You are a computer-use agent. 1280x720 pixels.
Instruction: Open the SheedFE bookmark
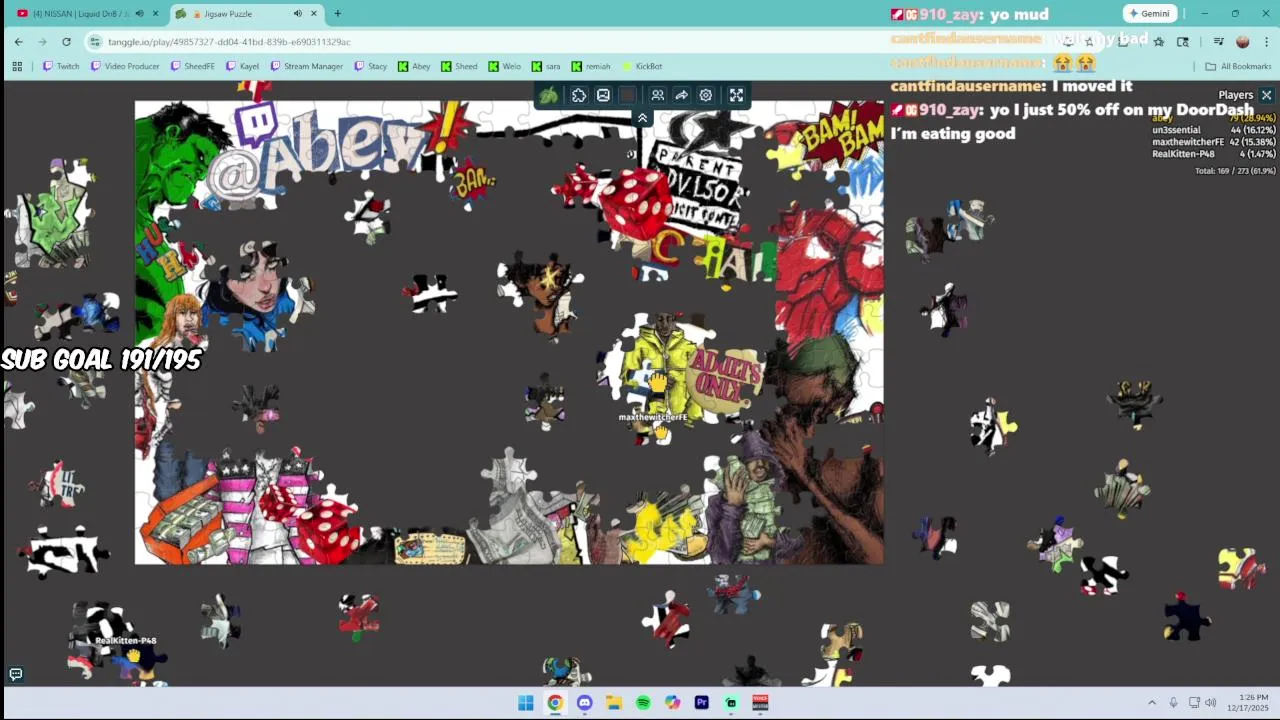(192, 66)
